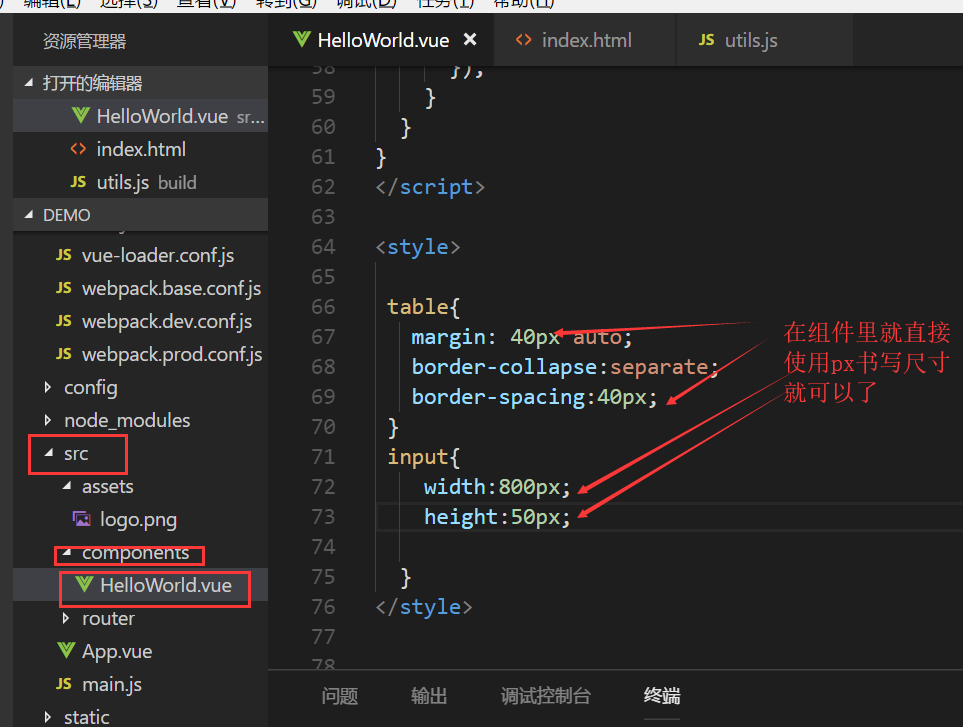Expand the static folder arrow
963x727 pixels.
pyautogui.click(x=48, y=717)
